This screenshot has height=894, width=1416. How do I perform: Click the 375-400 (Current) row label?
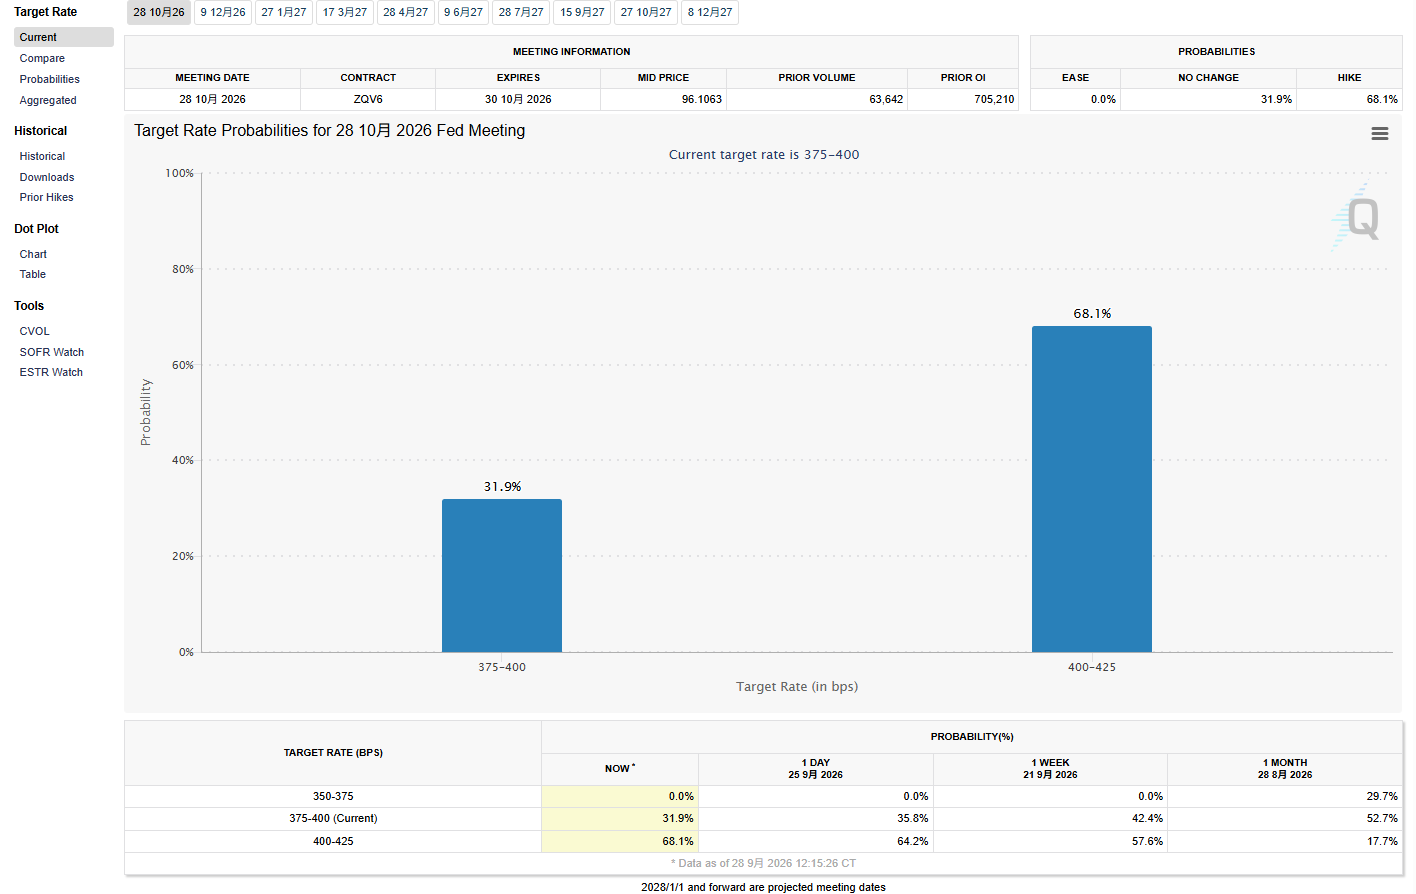coord(333,818)
